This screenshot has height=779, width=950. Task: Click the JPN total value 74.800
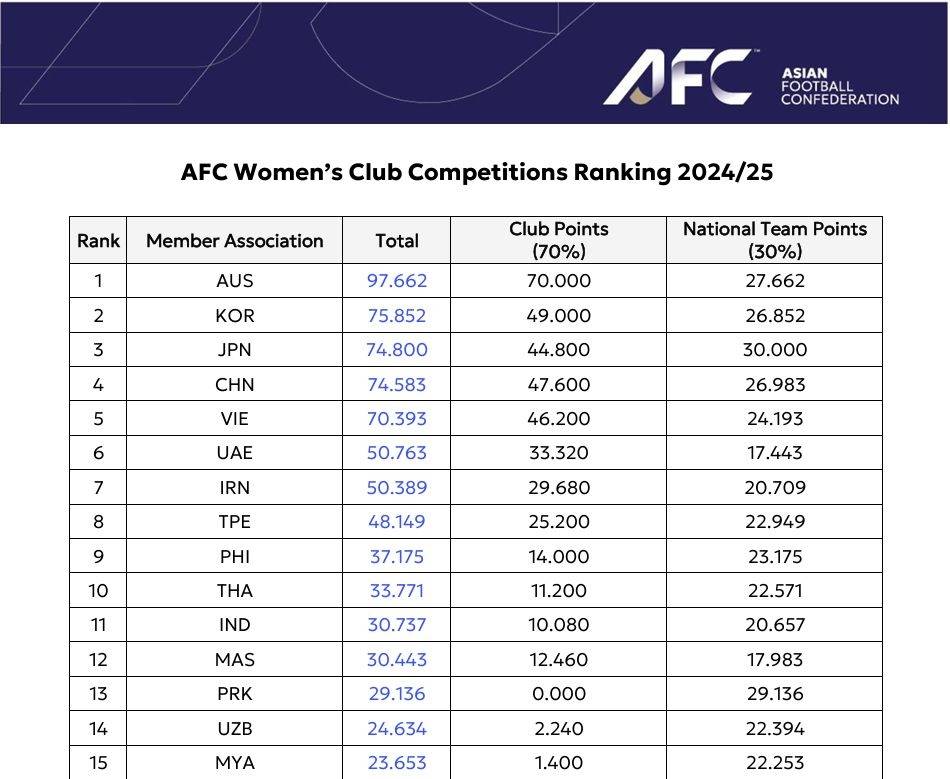[397, 350]
